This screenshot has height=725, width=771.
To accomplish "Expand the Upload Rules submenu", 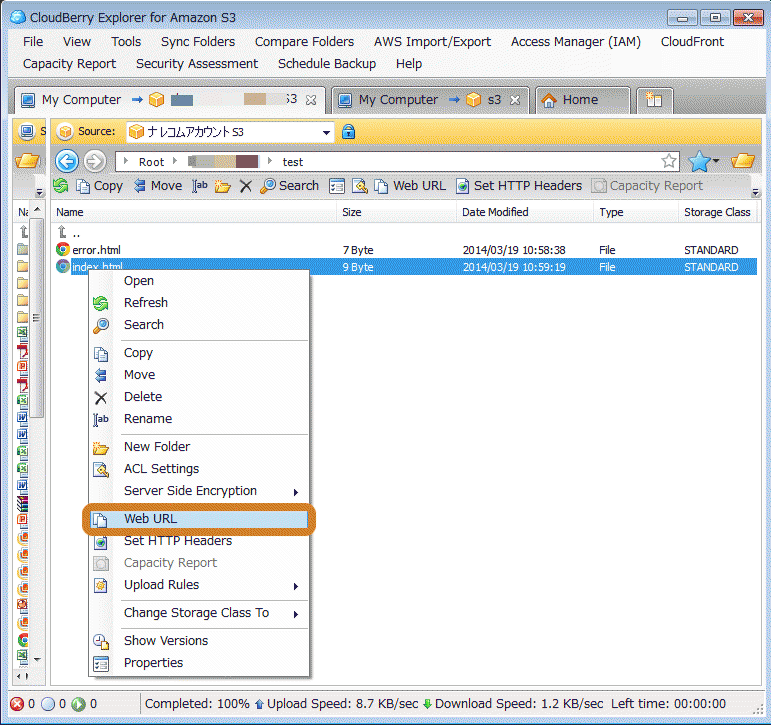I will [x=199, y=585].
